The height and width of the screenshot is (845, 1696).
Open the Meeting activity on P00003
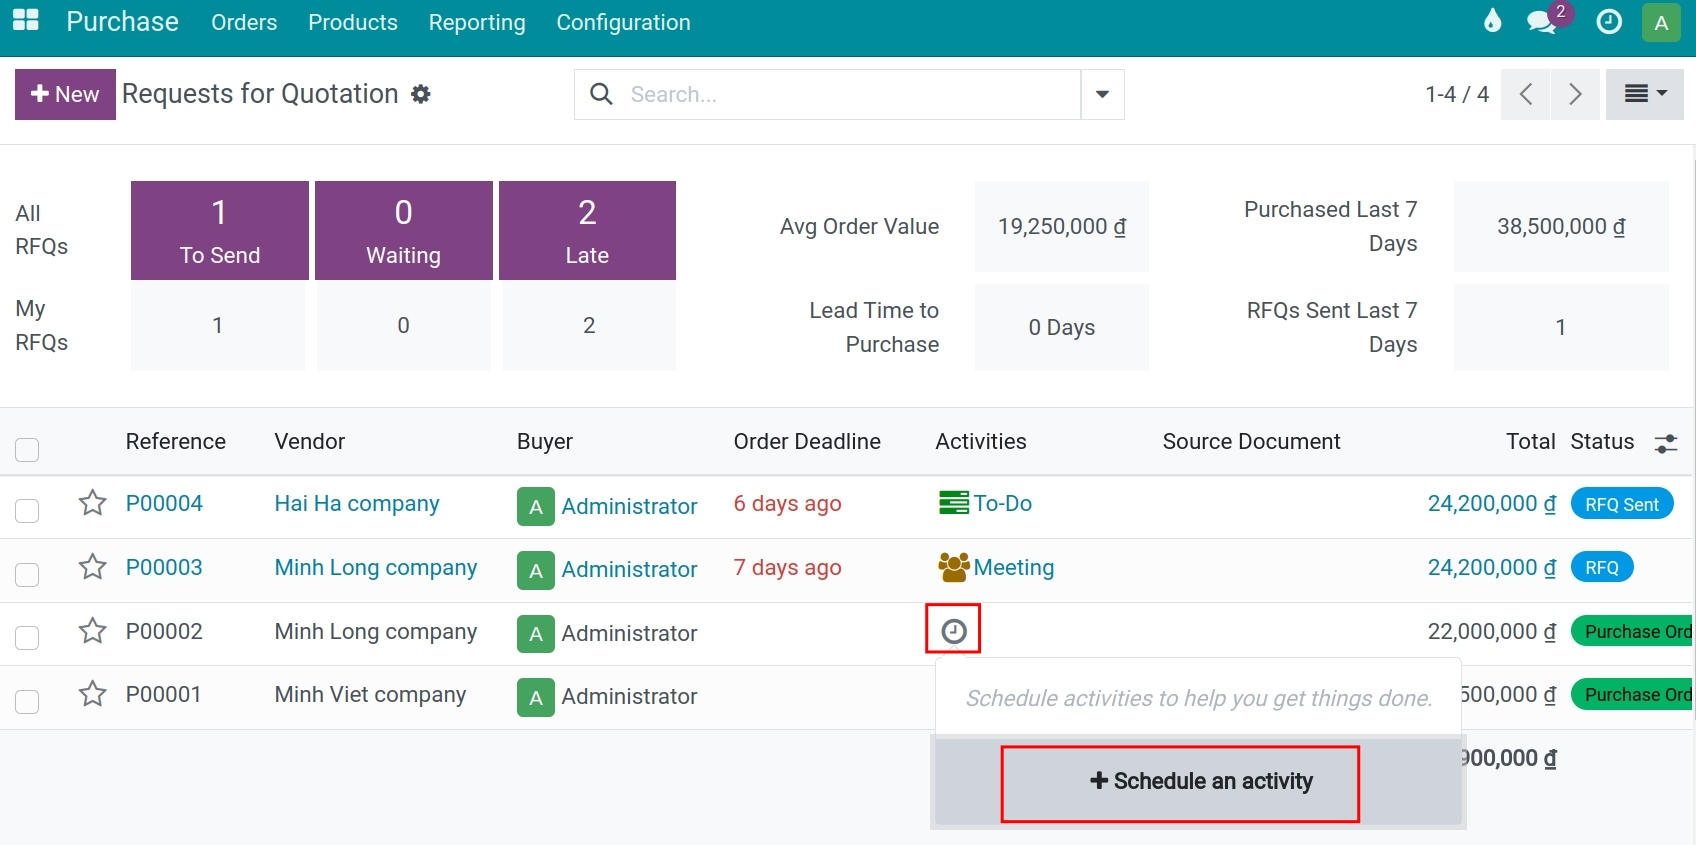pyautogui.click(x=996, y=567)
